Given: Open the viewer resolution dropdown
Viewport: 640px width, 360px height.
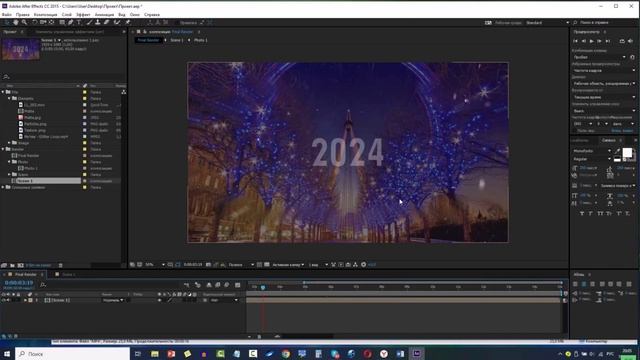Looking at the screenshot, I should point(241,264).
